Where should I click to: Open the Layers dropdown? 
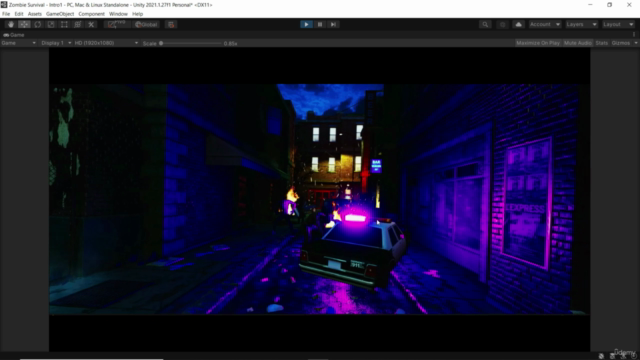581,24
